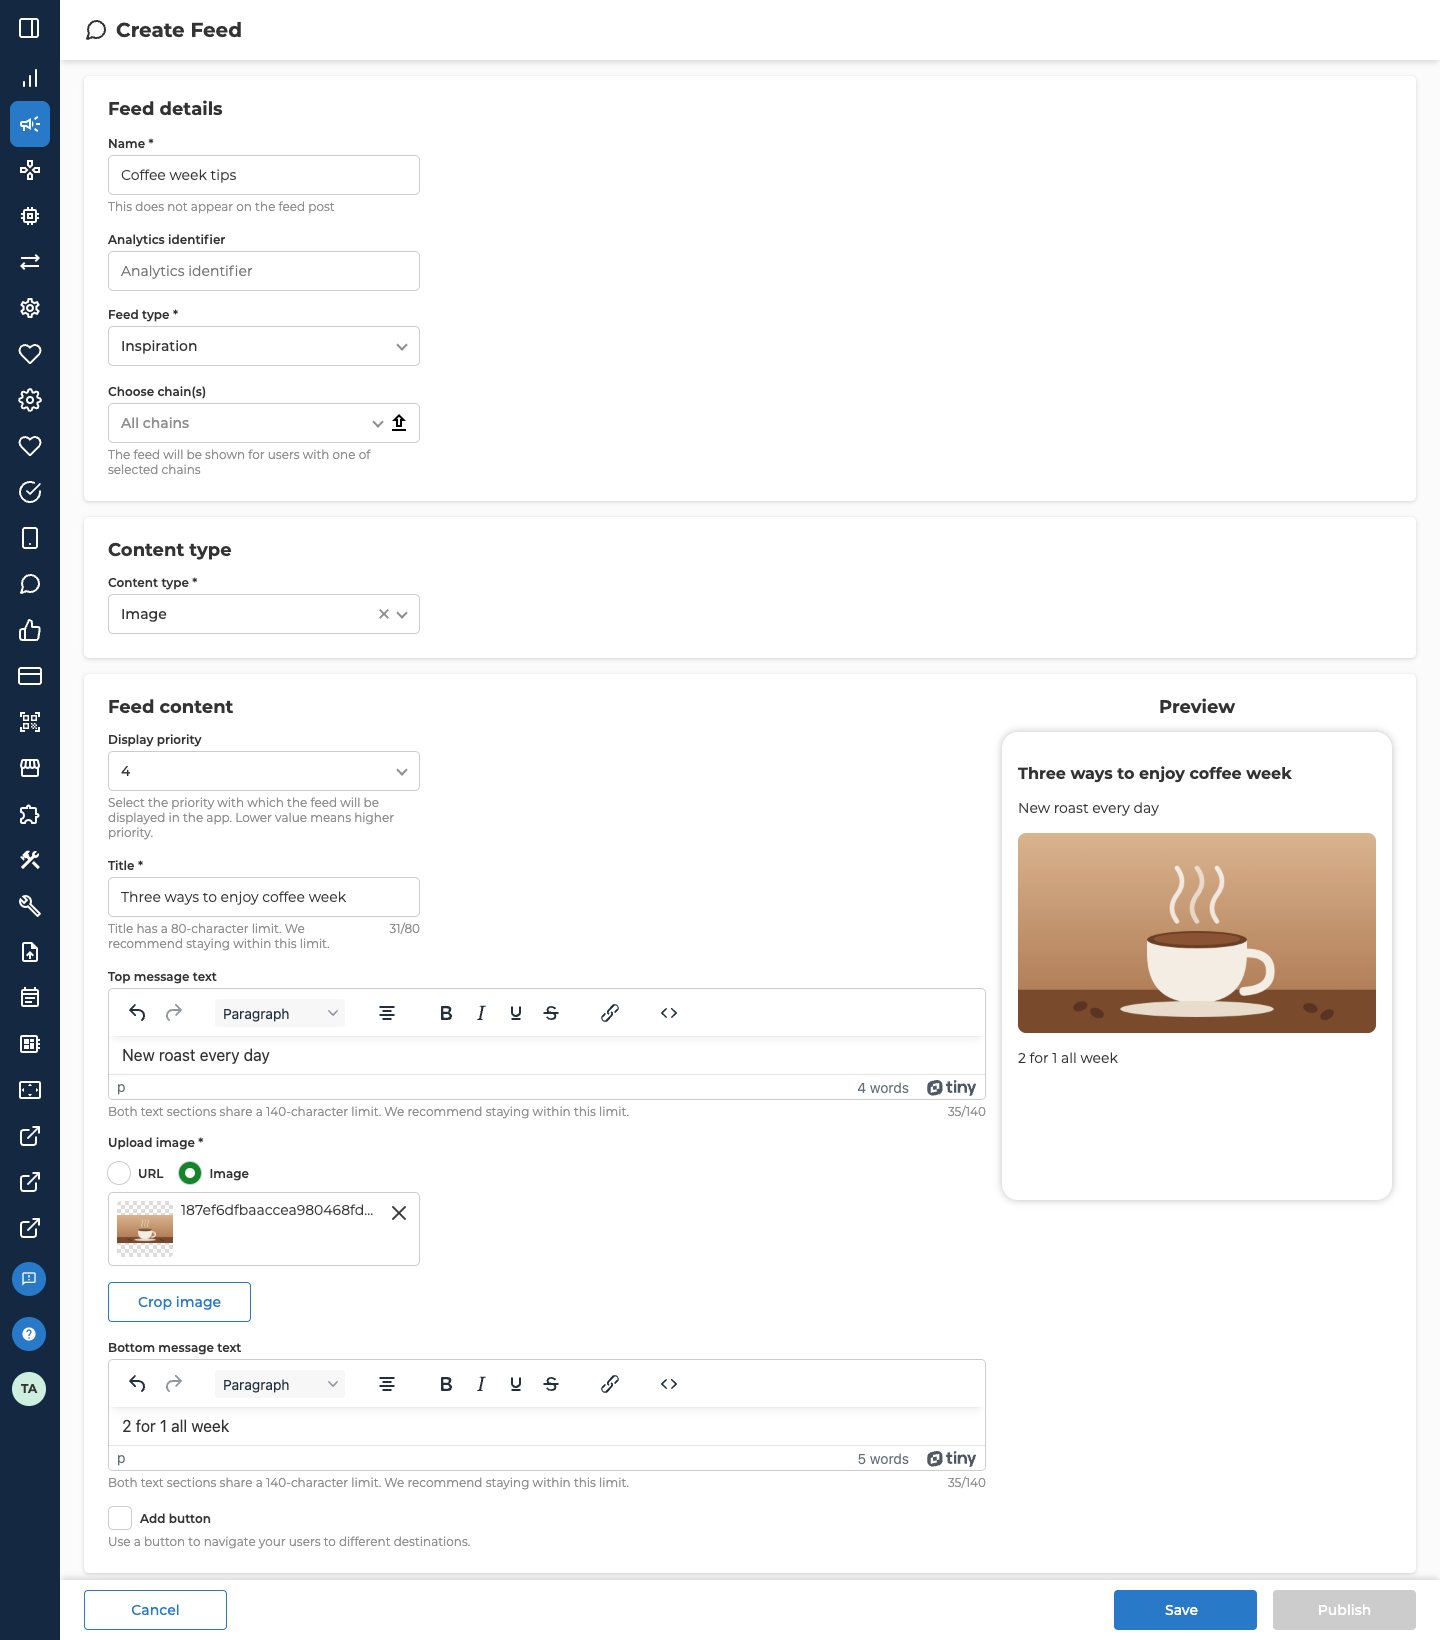Open the analytics bar chart icon
The image size is (1440, 1640).
pos(30,78)
